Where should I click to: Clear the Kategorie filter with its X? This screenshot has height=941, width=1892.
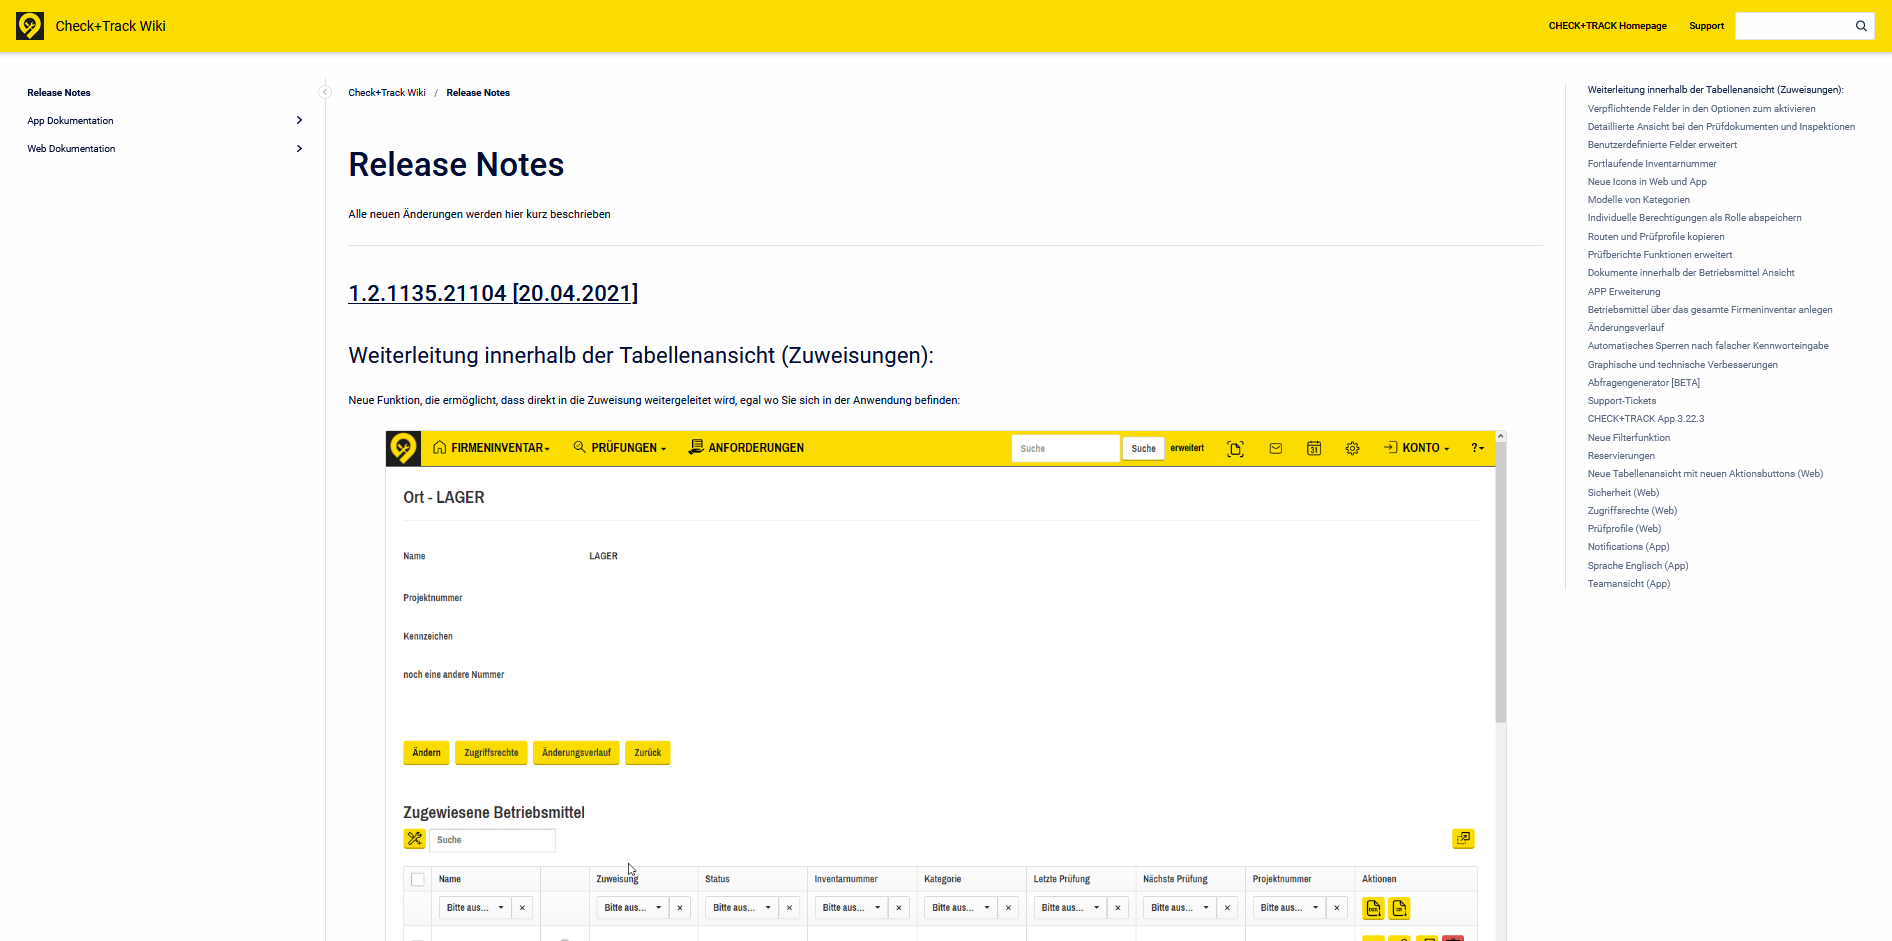point(1008,908)
